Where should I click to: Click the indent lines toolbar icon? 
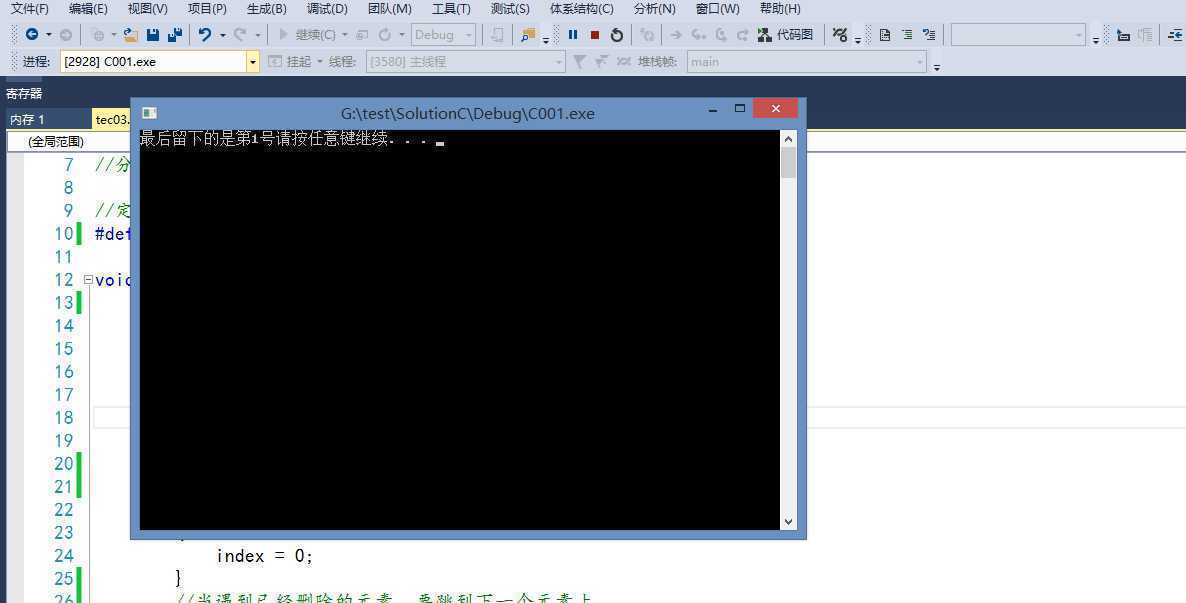(x=907, y=35)
